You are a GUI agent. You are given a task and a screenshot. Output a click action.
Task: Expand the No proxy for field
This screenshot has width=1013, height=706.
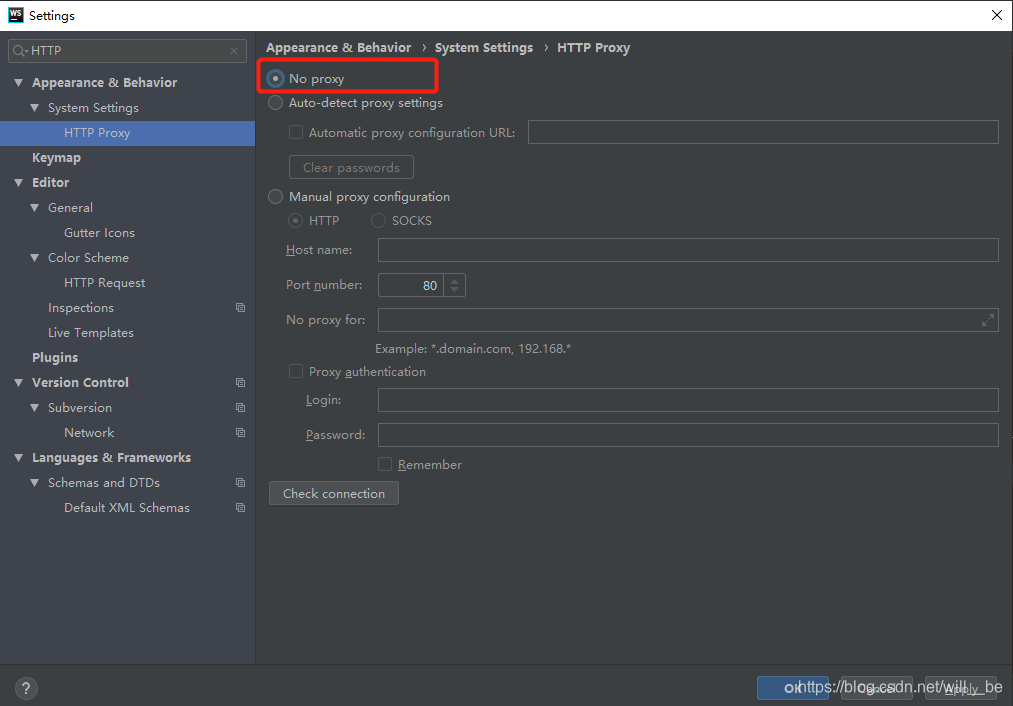click(988, 320)
